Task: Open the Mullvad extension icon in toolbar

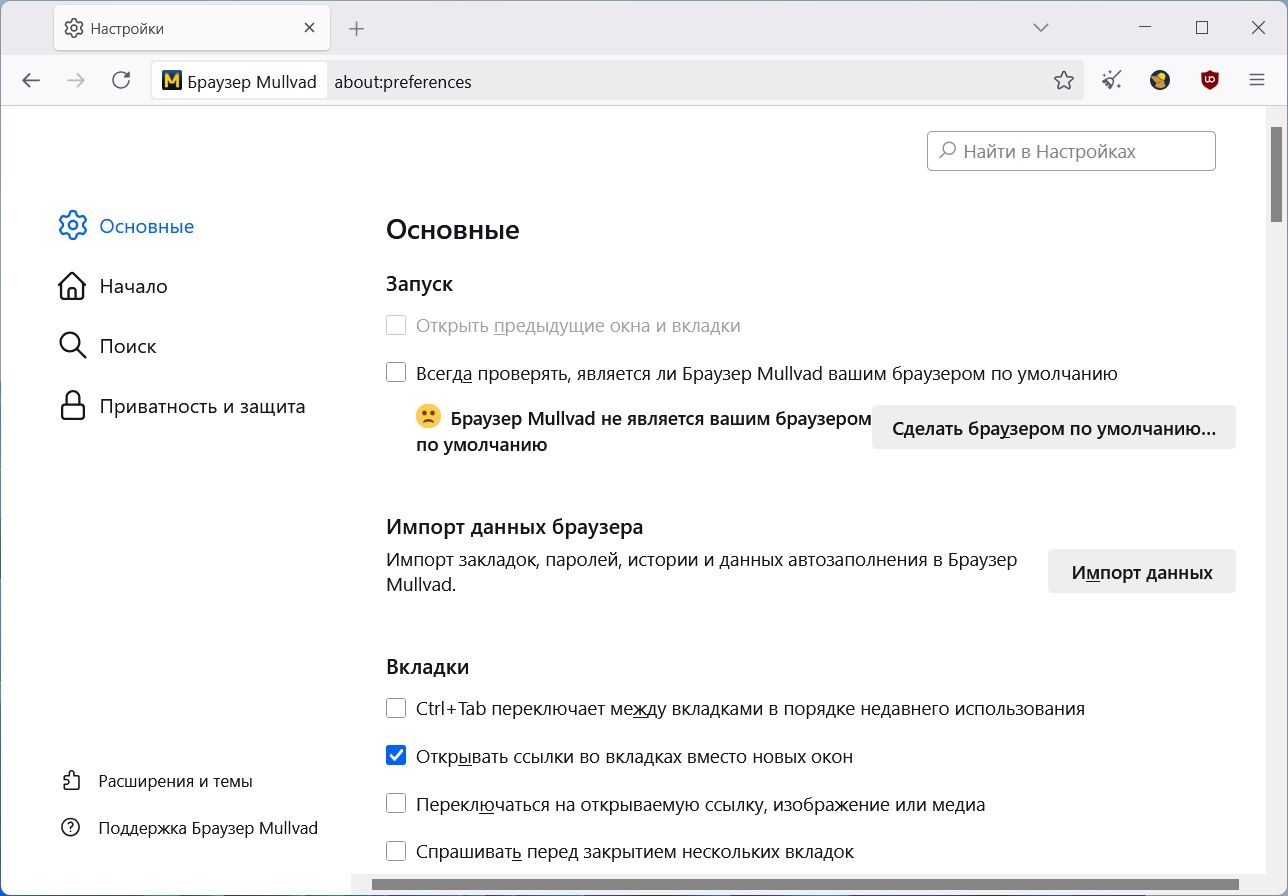Action: (x=1160, y=81)
